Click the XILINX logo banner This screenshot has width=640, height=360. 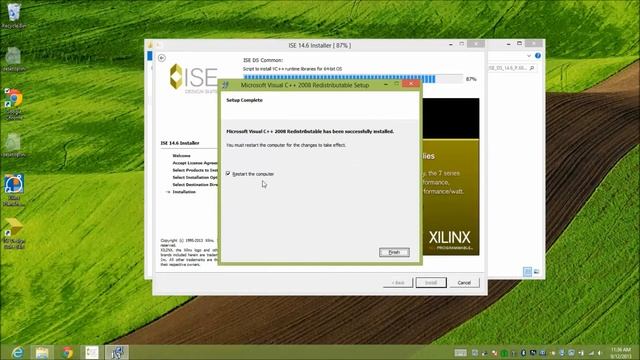pyautogui.click(x=450, y=241)
